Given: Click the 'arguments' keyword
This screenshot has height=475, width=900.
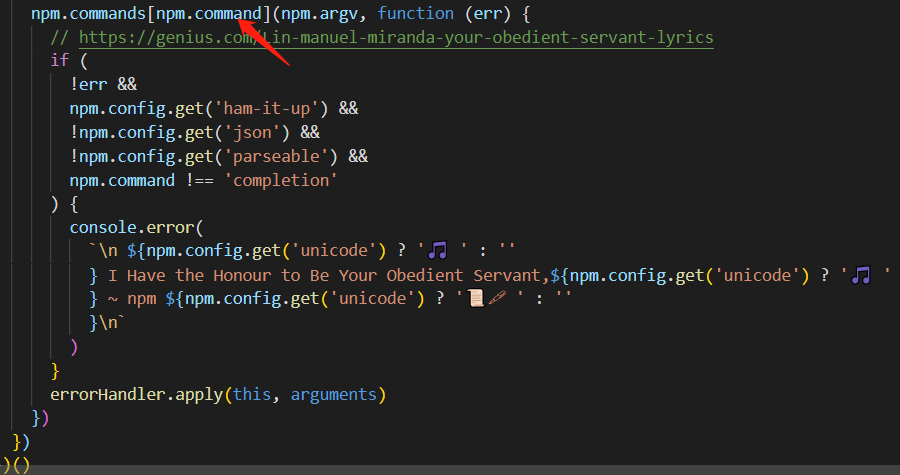Looking at the screenshot, I should tap(333, 395).
